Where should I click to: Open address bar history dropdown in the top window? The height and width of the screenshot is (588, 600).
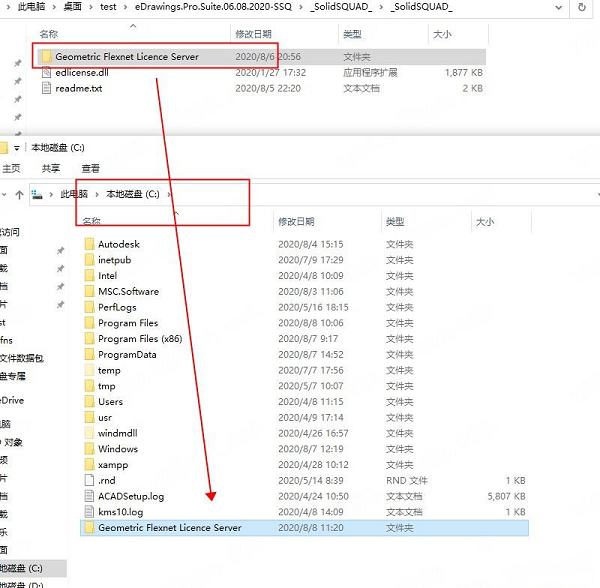click(559, 7)
